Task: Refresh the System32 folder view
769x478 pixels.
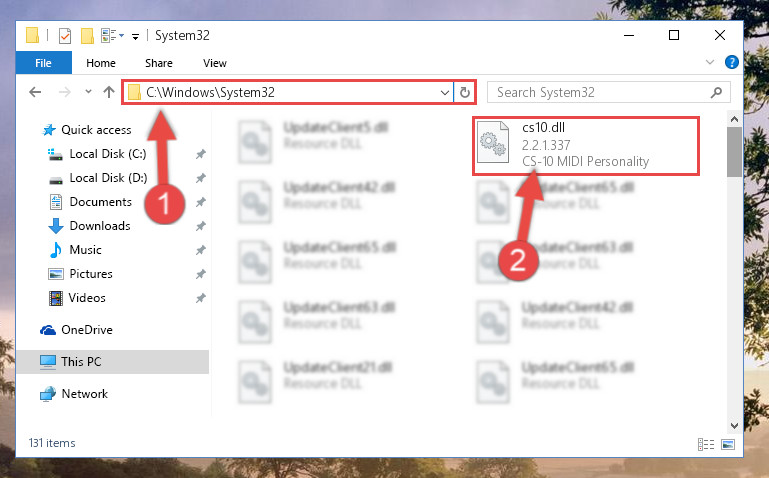Action: coord(464,92)
